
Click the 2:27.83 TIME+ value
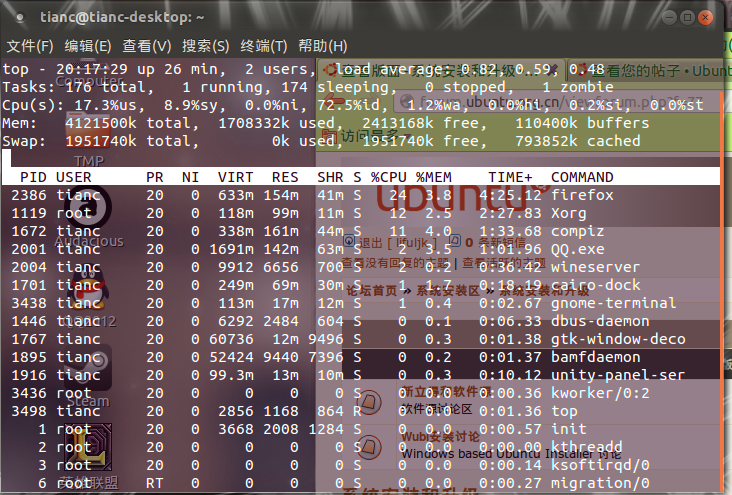click(x=510, y=213)
